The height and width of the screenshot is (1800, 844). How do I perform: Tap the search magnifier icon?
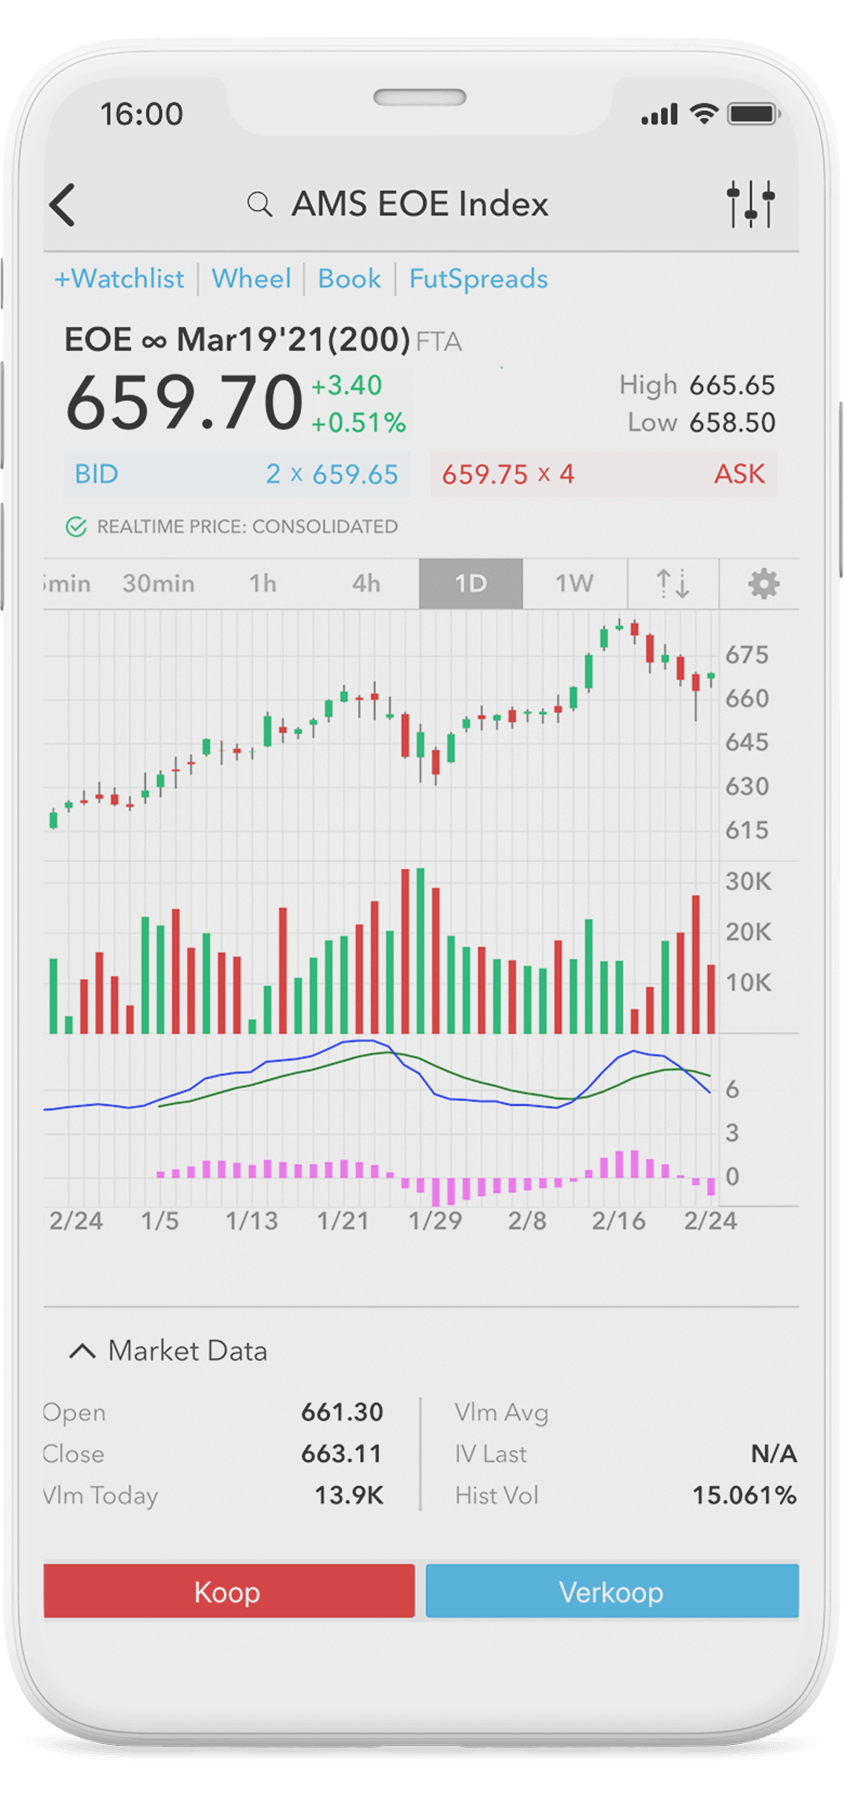[259, 205]
